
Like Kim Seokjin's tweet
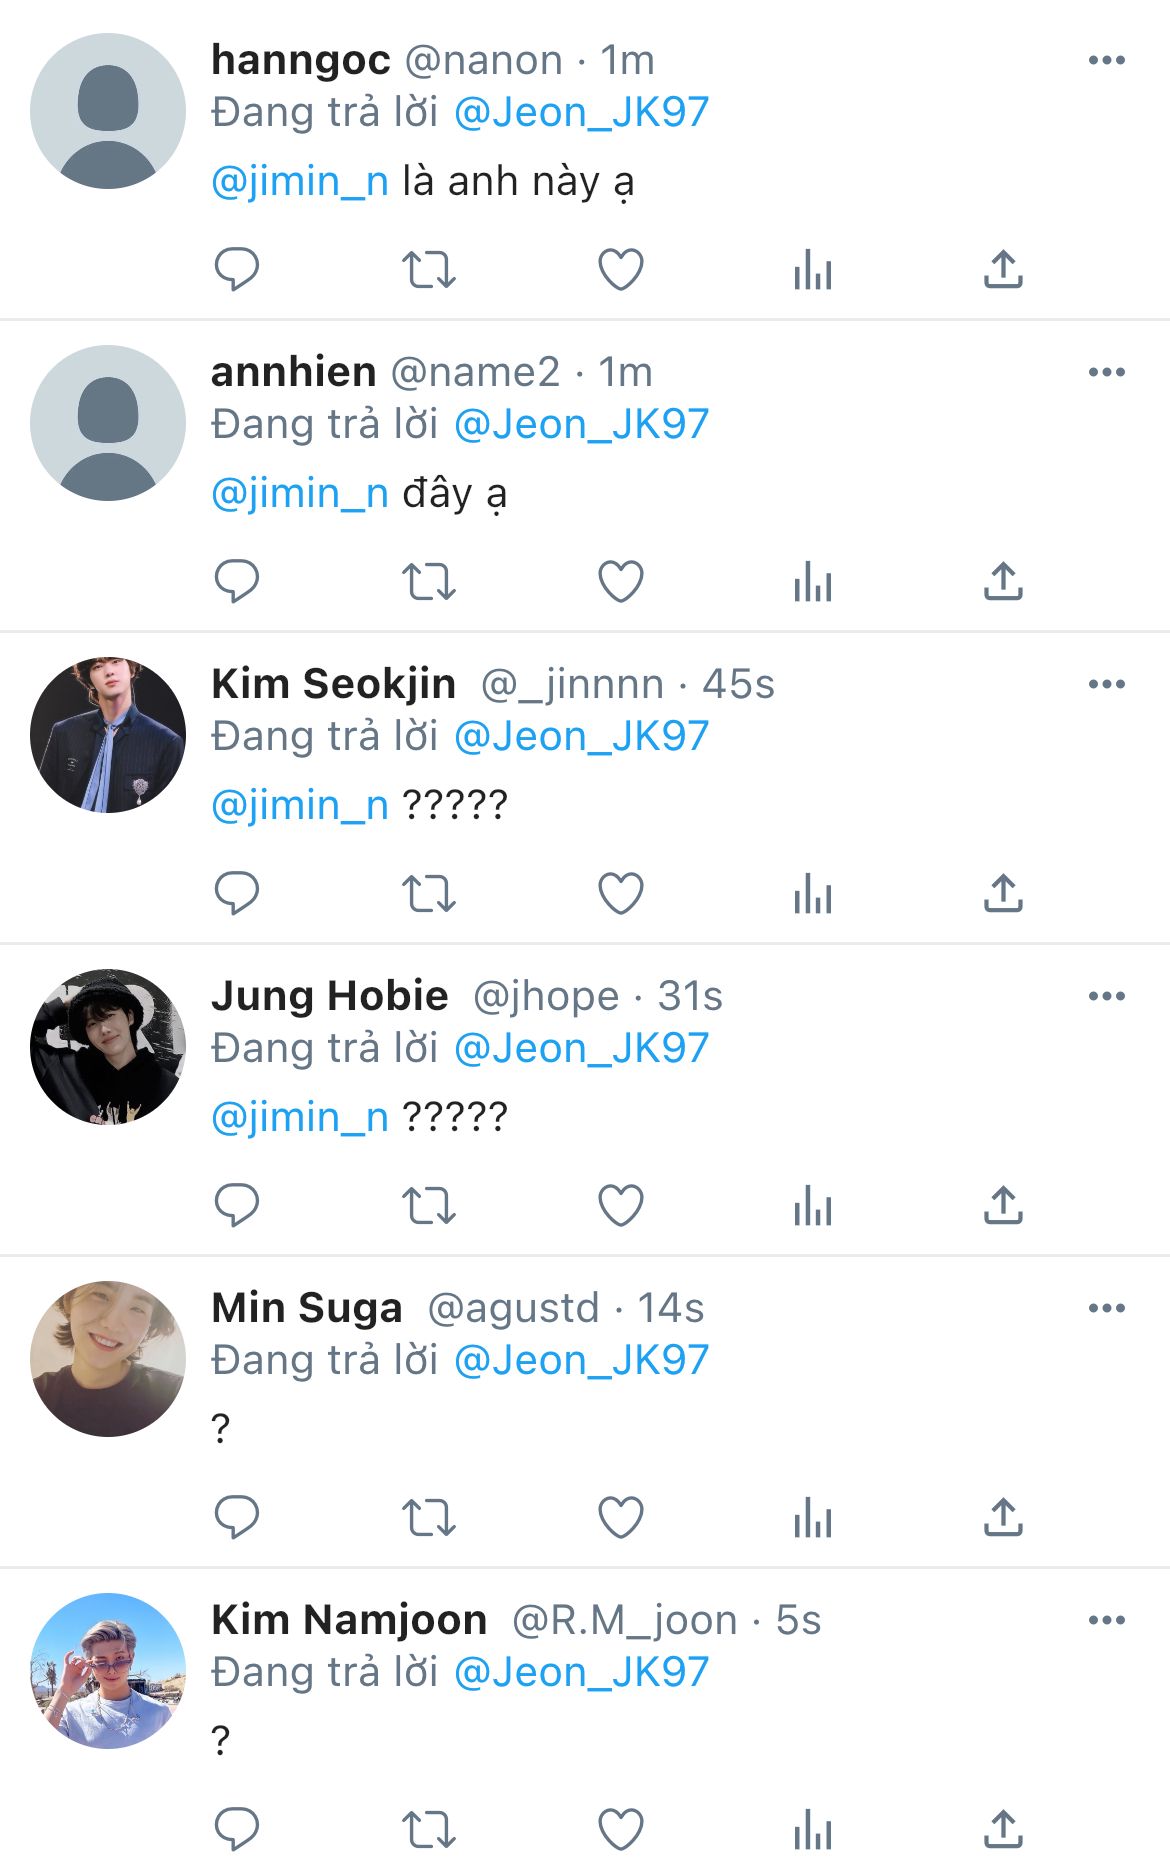click(x=620, y=893)
